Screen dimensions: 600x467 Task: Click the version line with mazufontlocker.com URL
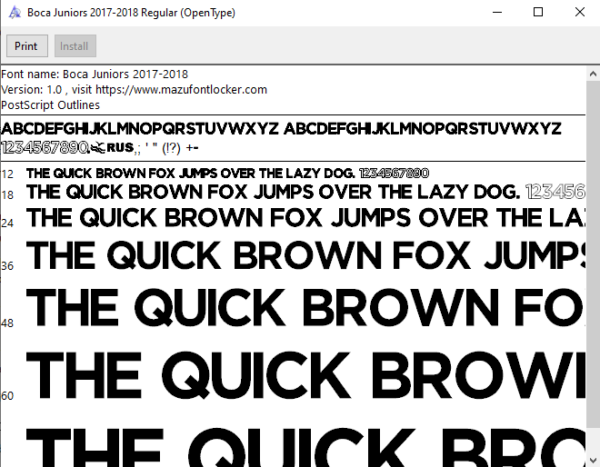(134, 90)
